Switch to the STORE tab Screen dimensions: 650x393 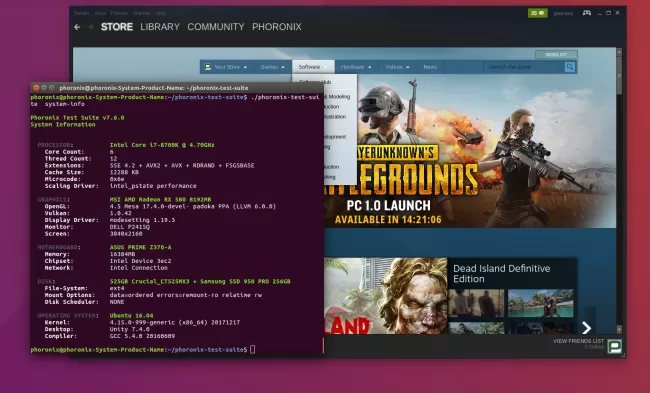pyautogui.click(x=117, y=27)
